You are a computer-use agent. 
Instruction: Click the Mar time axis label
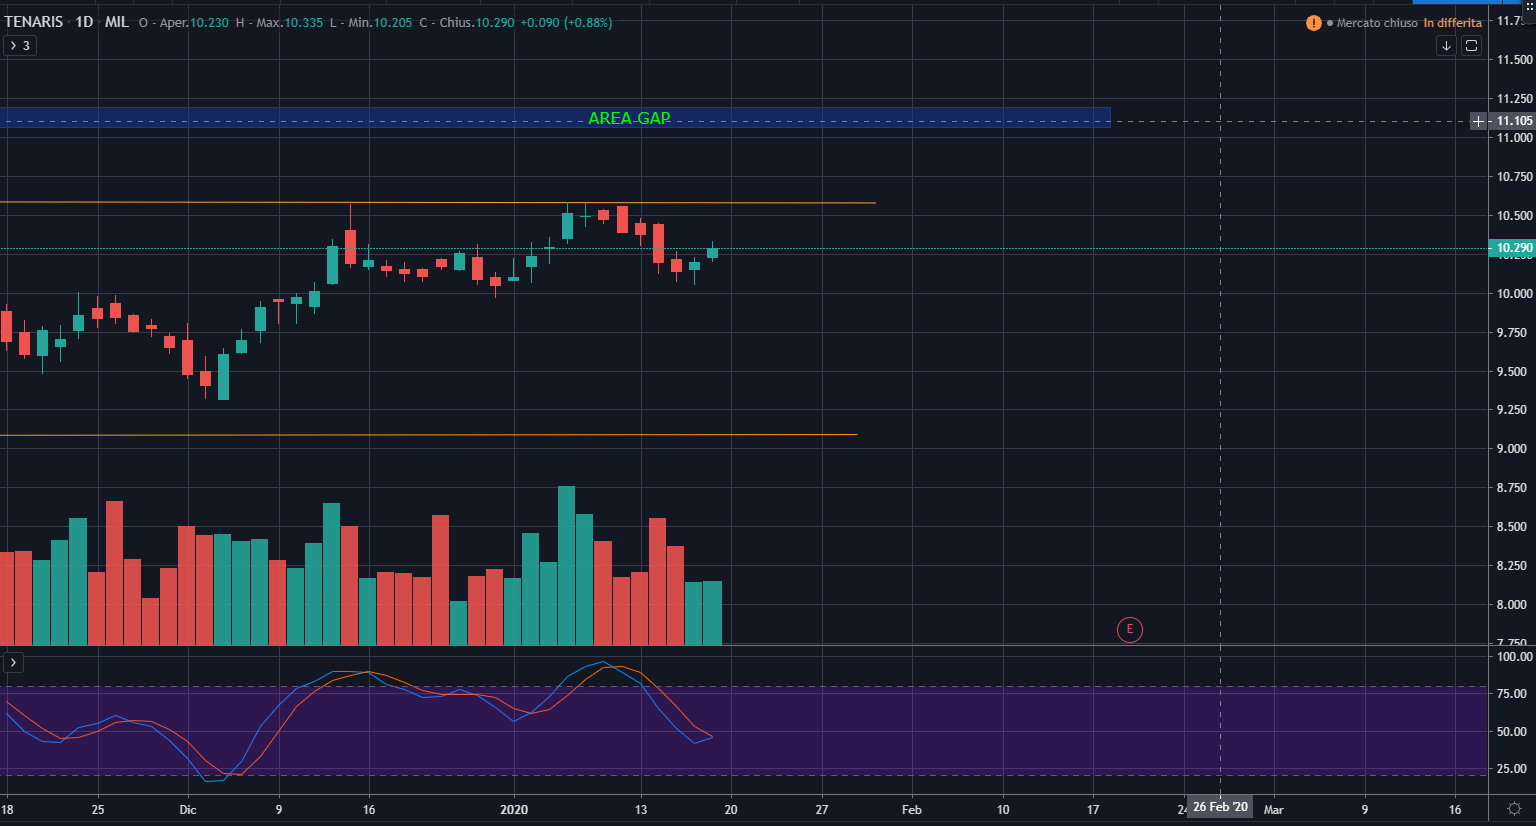1273,810
